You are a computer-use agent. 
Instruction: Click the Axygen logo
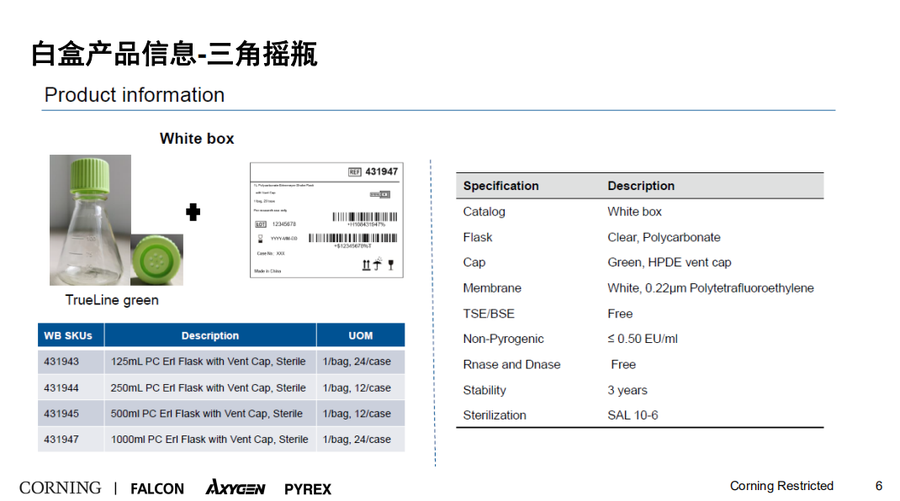[235, 487]
